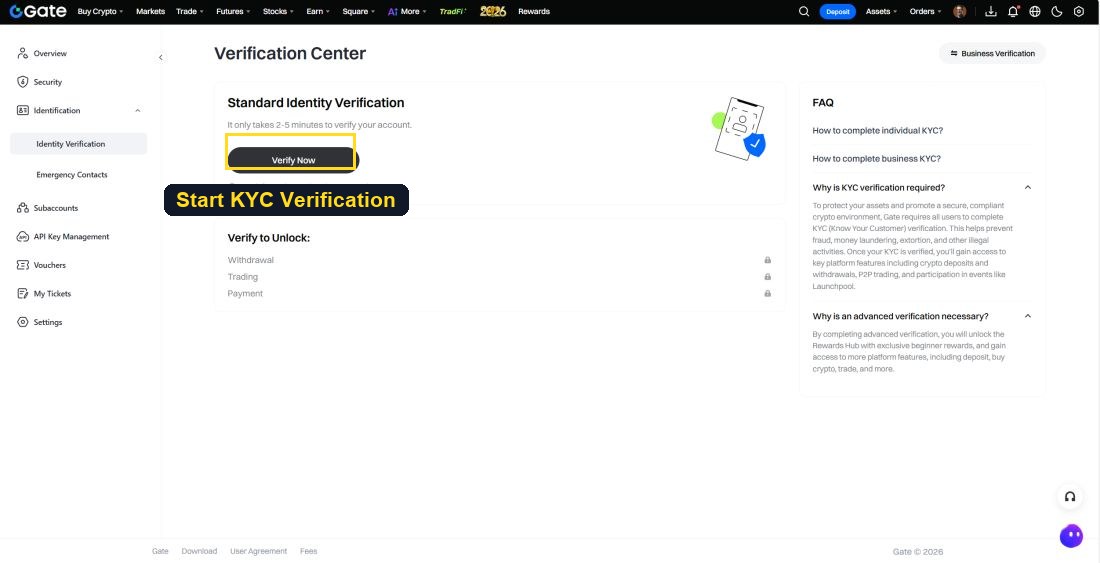Open the More dropdown menu

[x=407, y=11]
